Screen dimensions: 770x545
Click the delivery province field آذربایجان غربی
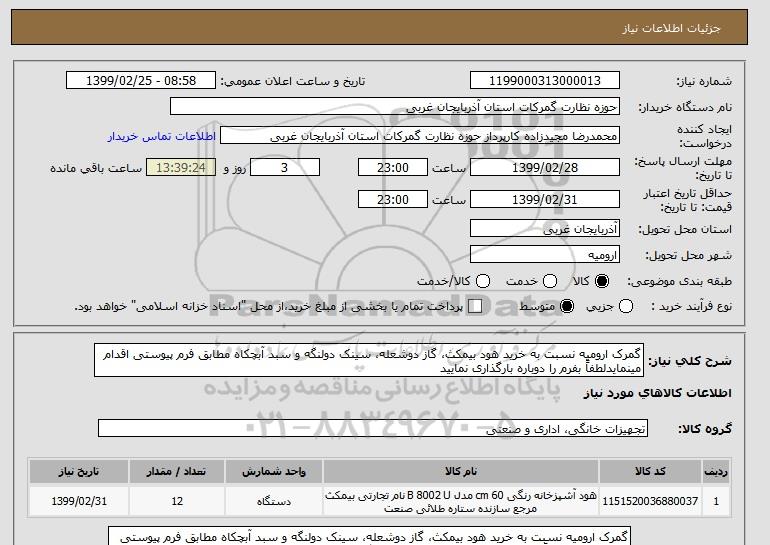point(545,229)
